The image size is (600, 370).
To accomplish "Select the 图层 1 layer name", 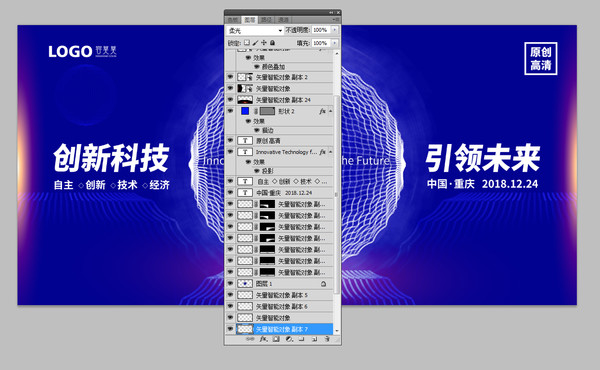I will click(264, 284).
